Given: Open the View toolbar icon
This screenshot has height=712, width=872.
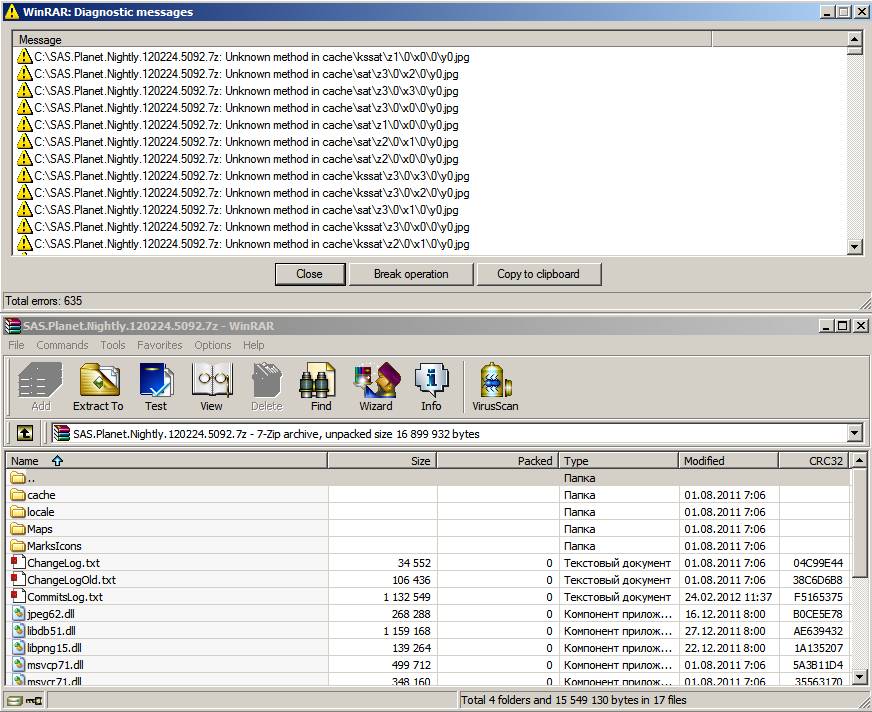Looking at the screenshot, I should [x=211, y=386].
